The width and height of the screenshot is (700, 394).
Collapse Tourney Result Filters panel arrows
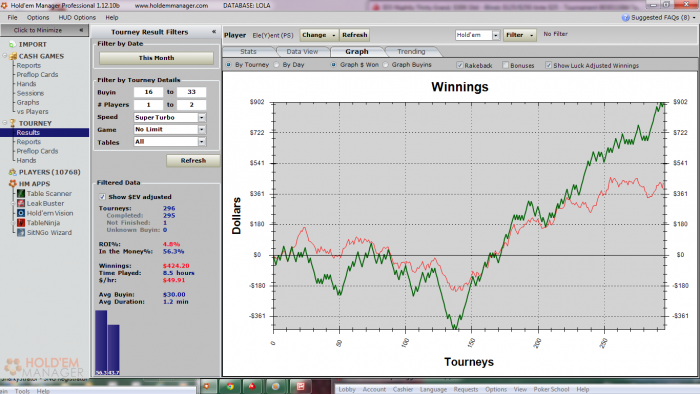coord(214,32)
